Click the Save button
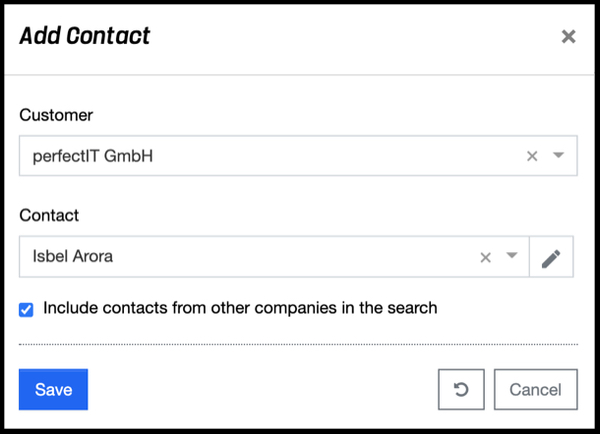 click(53, 389)
